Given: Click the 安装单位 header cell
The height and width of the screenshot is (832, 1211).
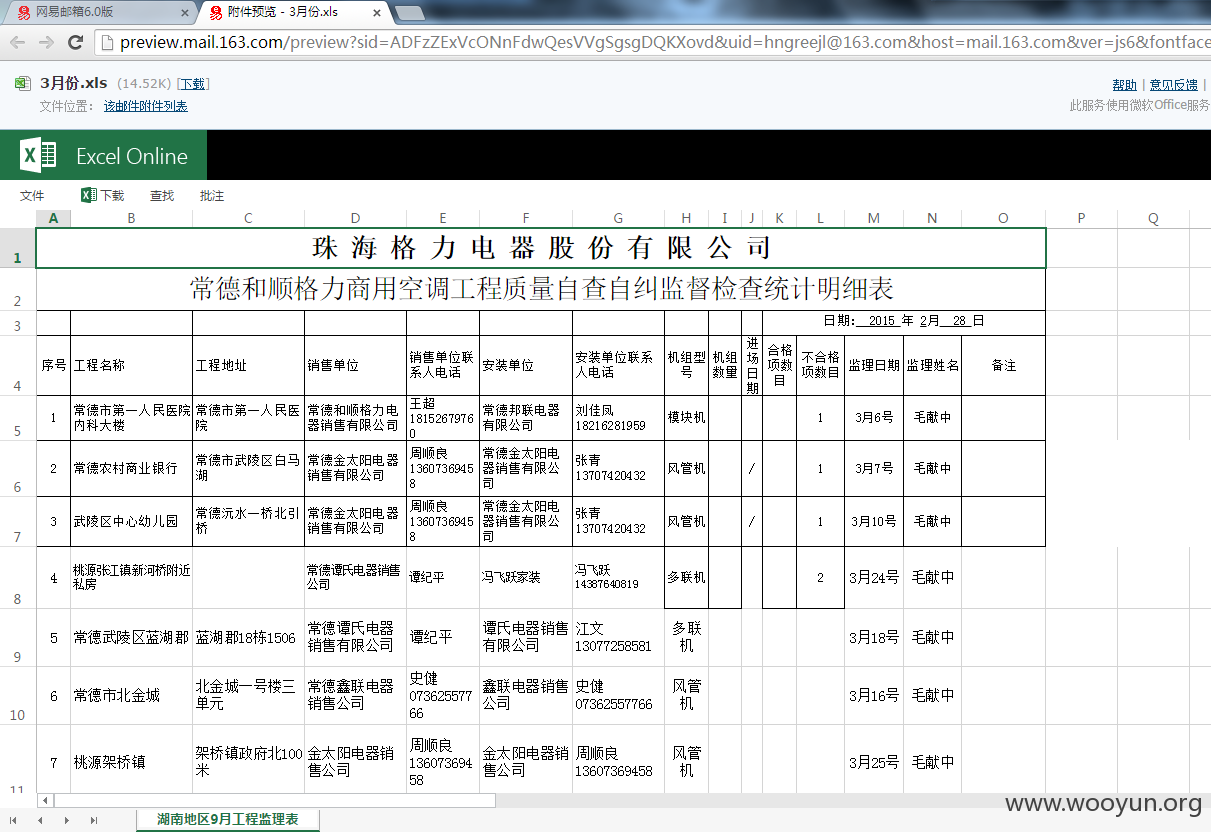Looking at the screenshot, I should tap(526, 366).
